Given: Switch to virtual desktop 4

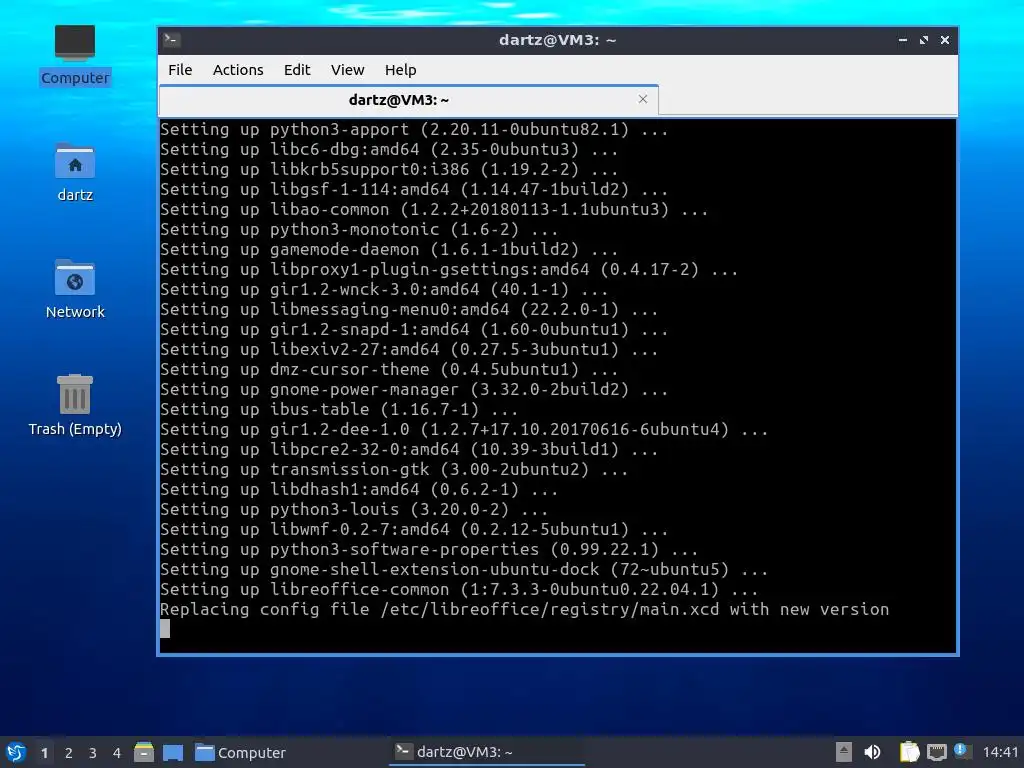Looking at the screenshot, I should [117, 753].
